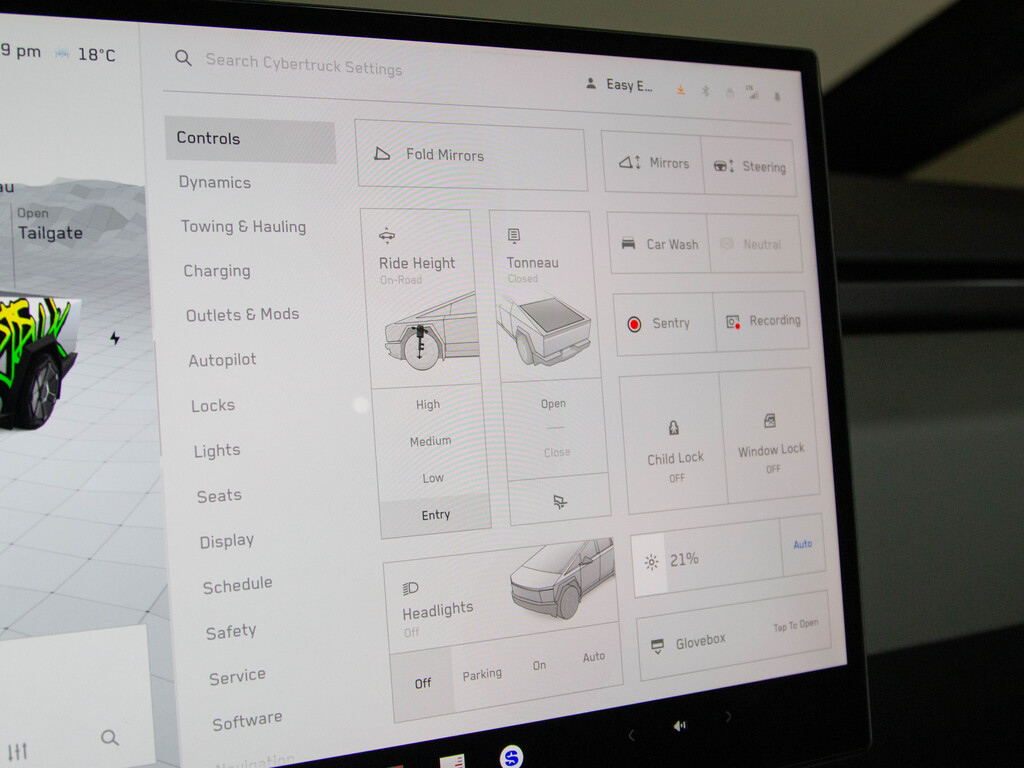Toggle the Window Lock
1024x768 pixels.
[769, 435]
